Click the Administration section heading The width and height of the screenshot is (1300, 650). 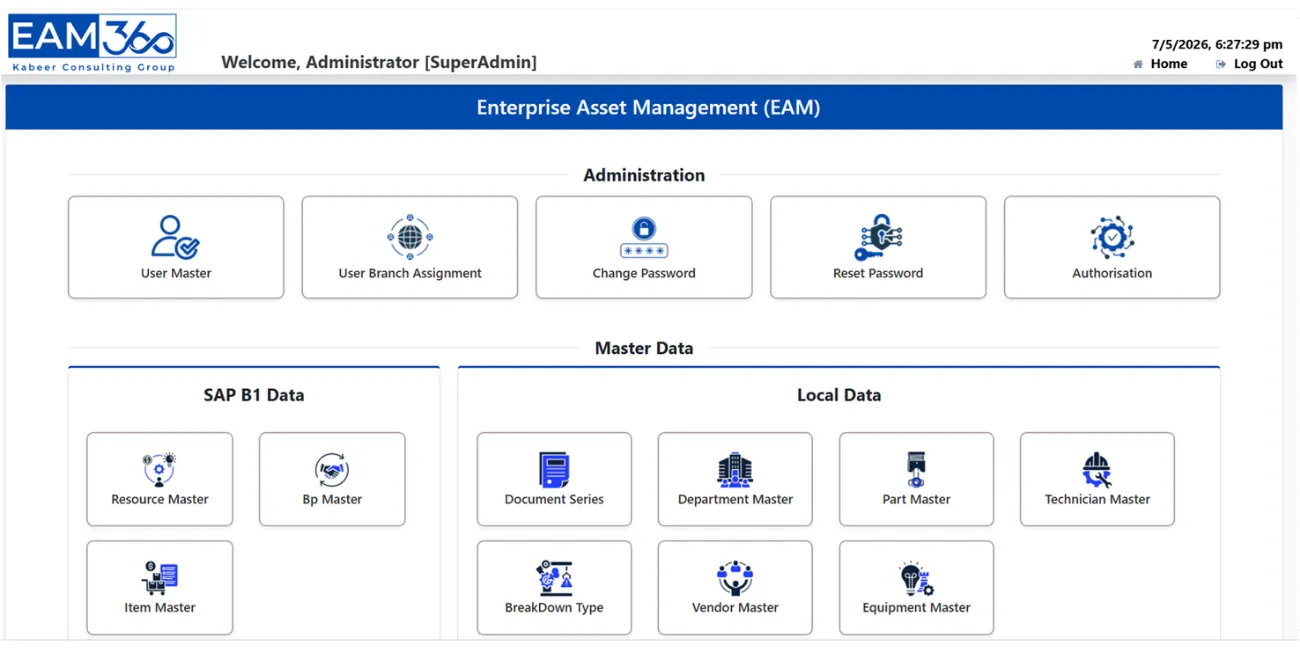click(644, 175)
